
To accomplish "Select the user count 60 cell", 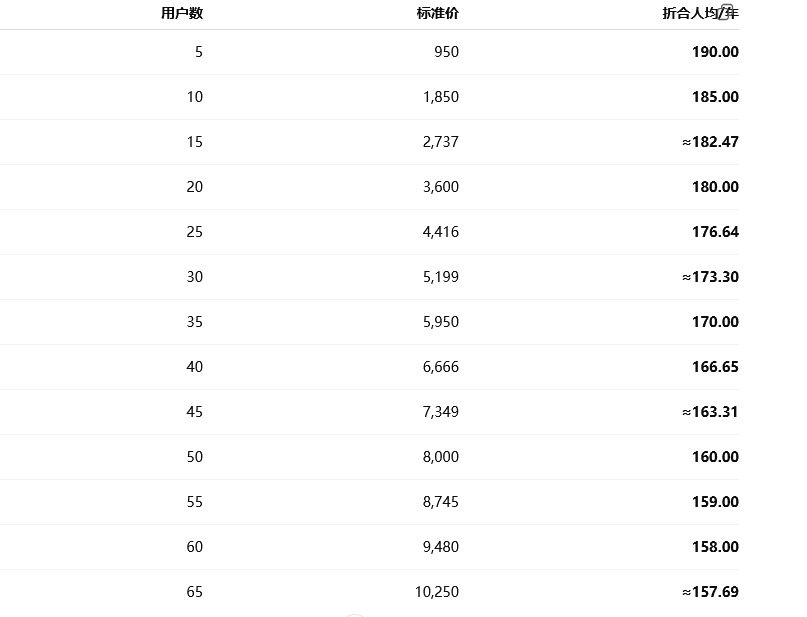I will coord(195,547).
